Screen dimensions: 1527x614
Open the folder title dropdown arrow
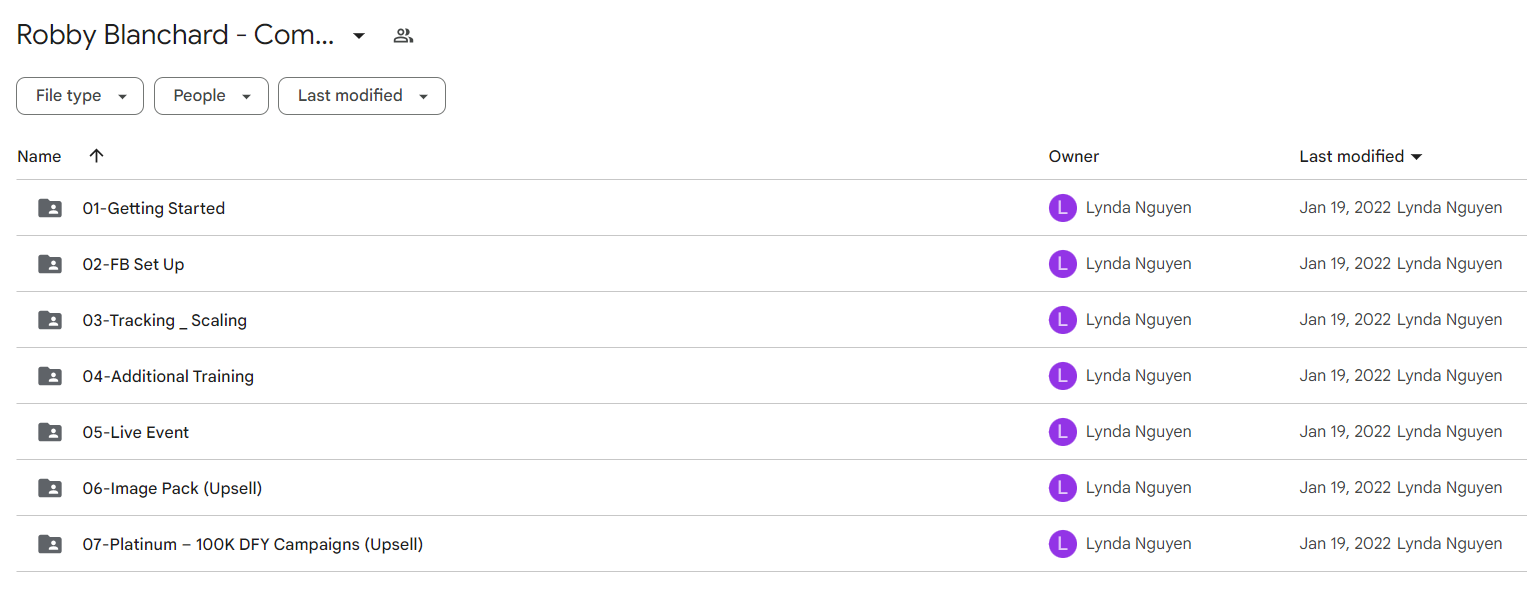point(359,36)
